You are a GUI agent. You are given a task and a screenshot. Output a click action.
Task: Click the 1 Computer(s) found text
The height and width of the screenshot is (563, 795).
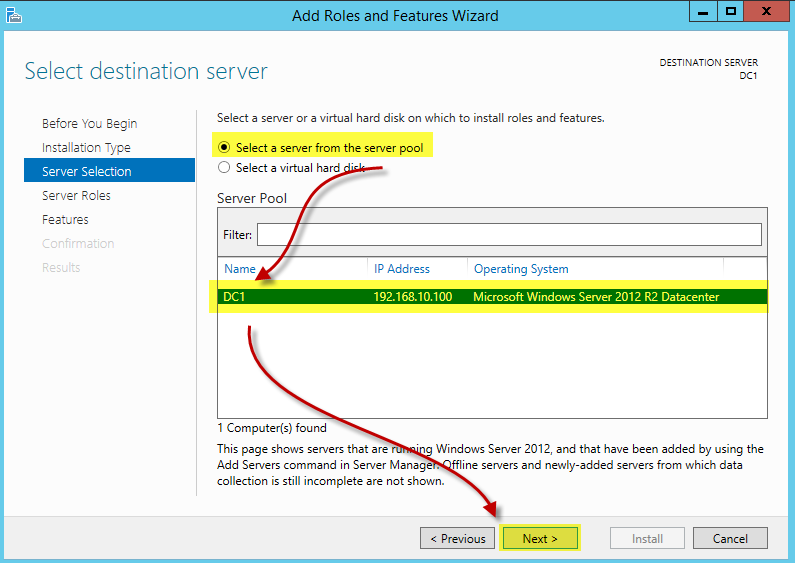tap(272, 428)
